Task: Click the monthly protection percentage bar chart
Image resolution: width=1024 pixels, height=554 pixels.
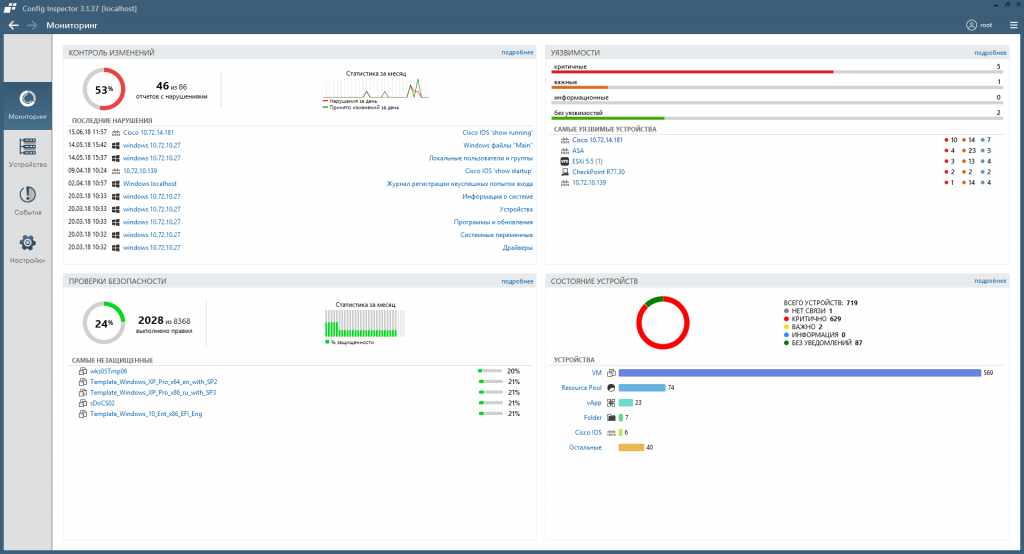Action: [365, 323]
